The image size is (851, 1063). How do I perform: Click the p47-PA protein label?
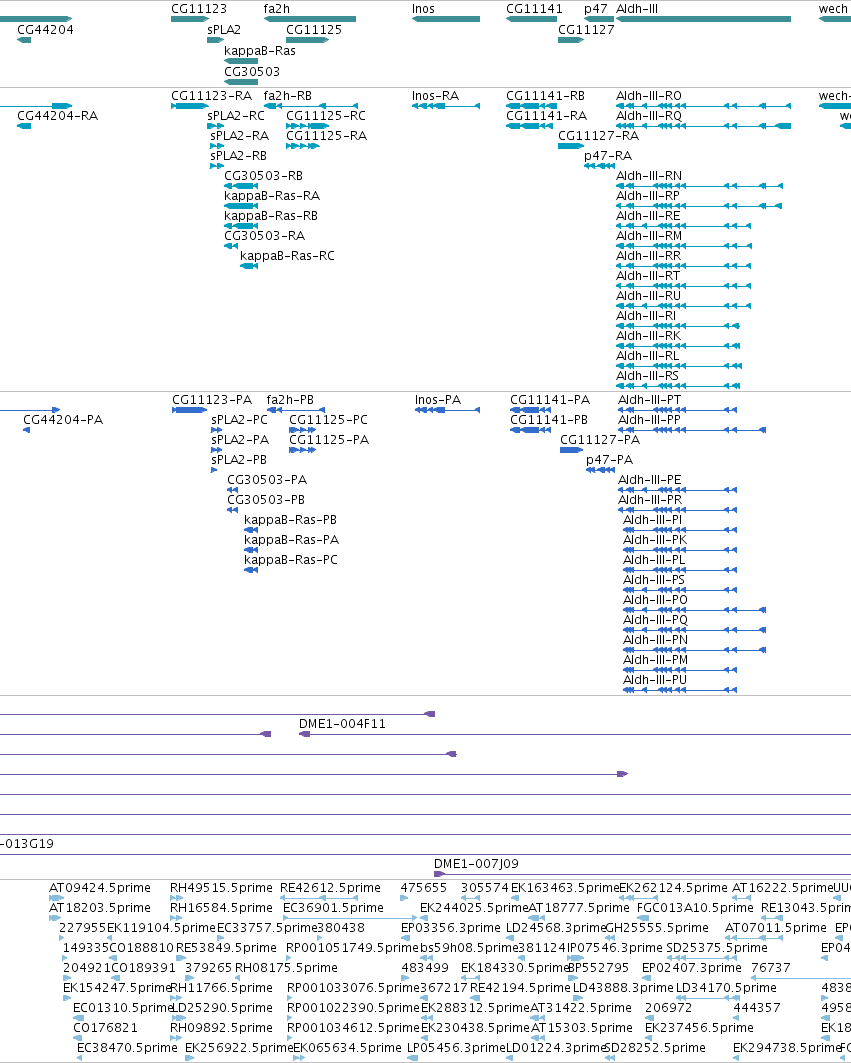(x=610, y=460)
